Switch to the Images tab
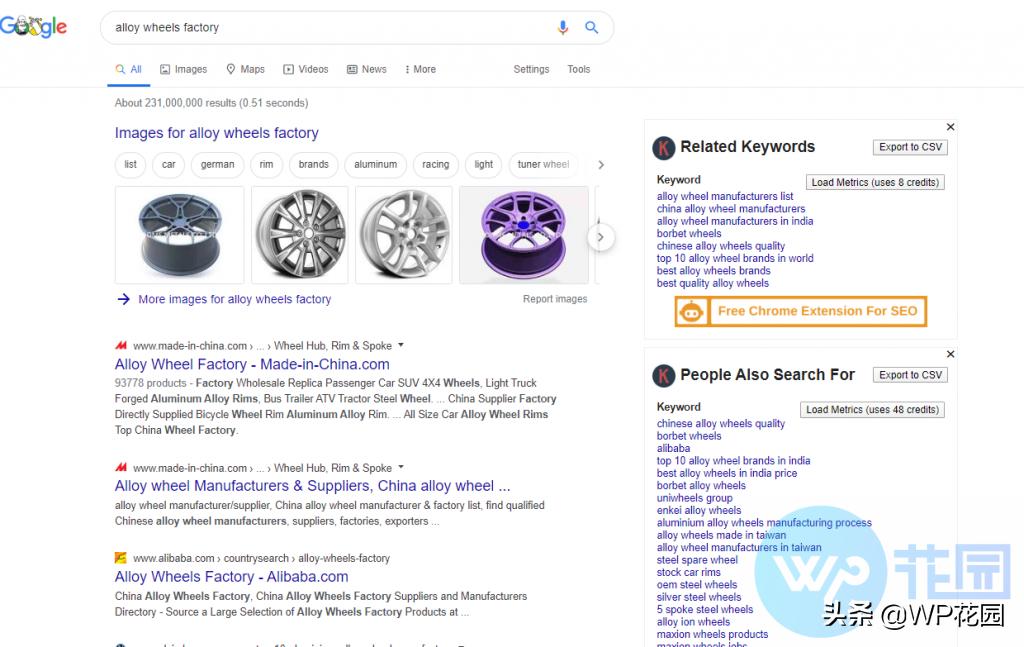 point(183,69)
